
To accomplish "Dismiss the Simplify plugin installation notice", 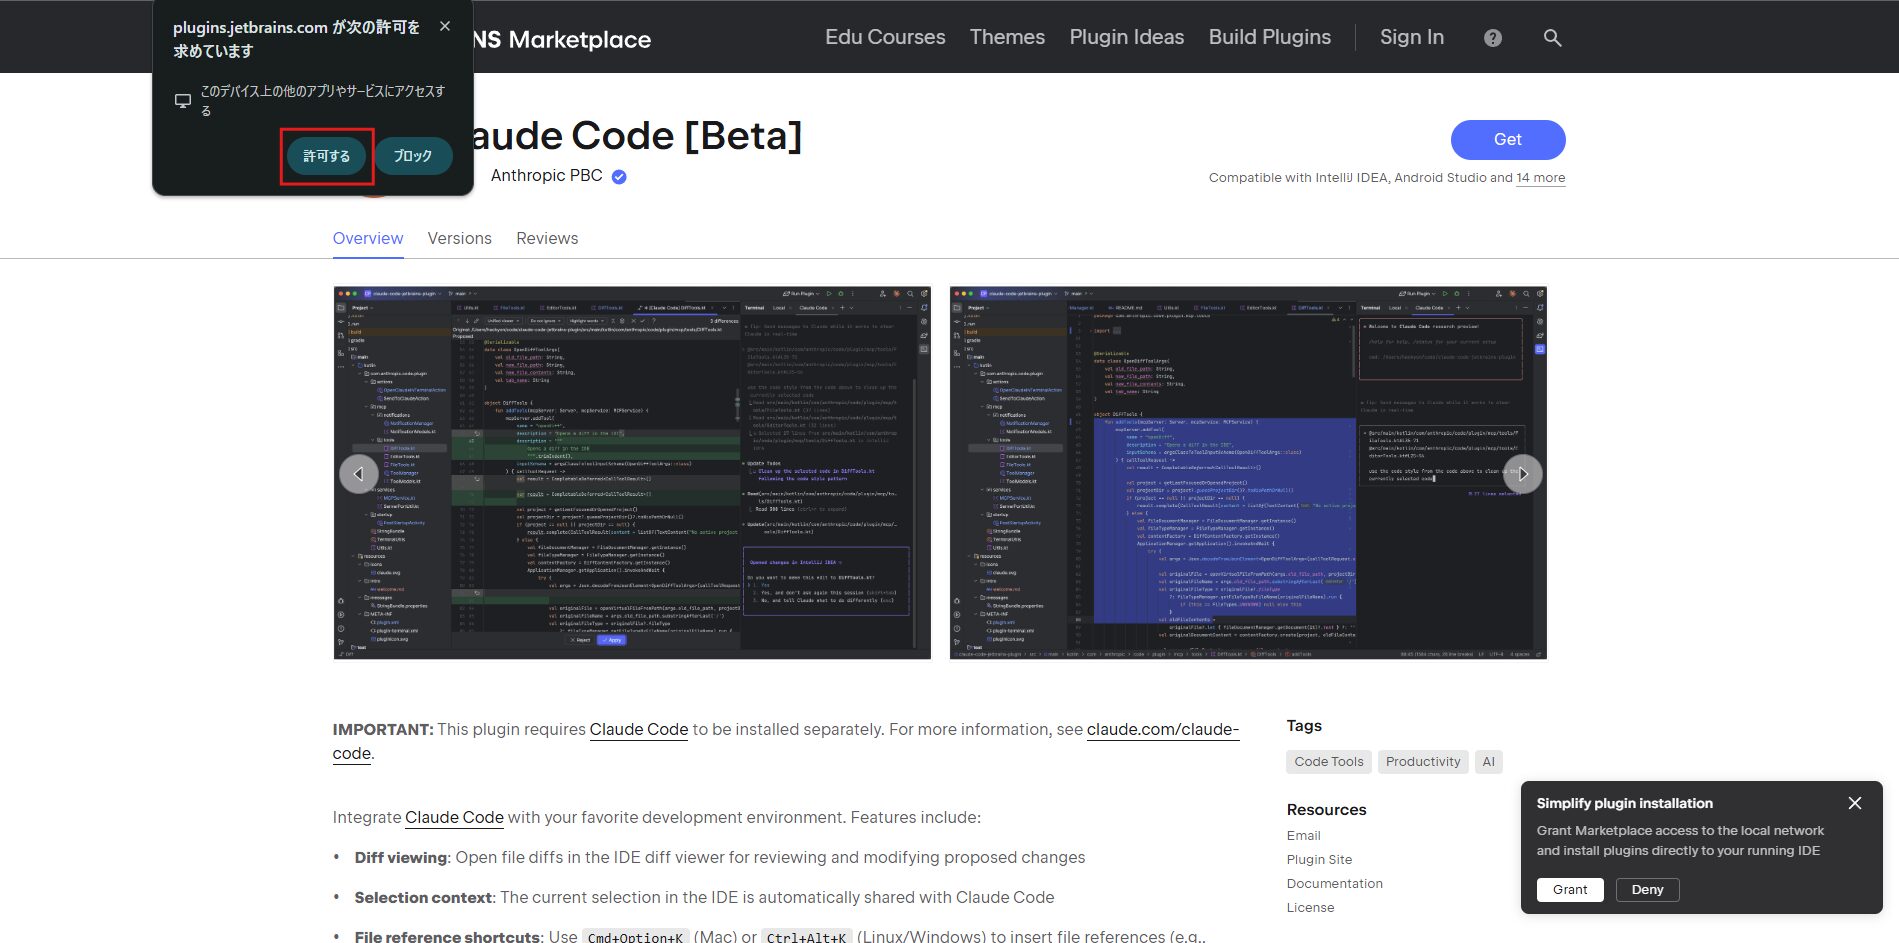I will 1854,803.
